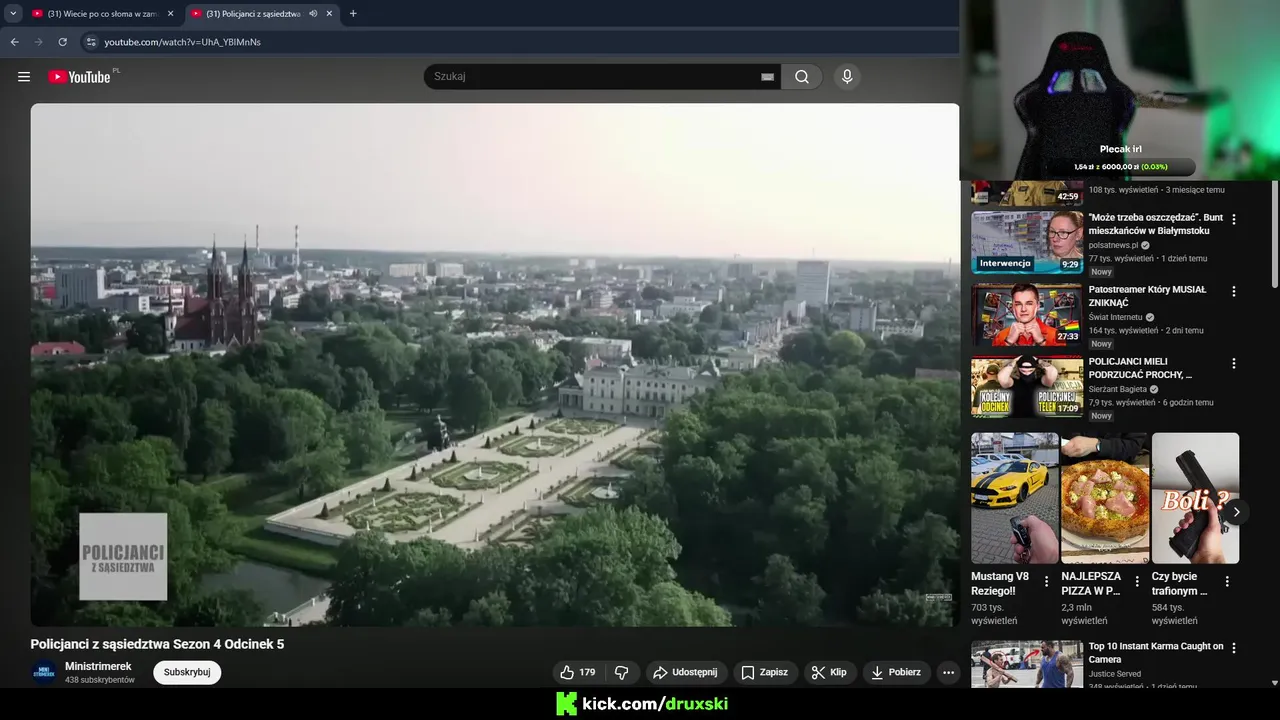Click the video player to pause
Screen dimensions: 1280x720
[x=495, y=365]
